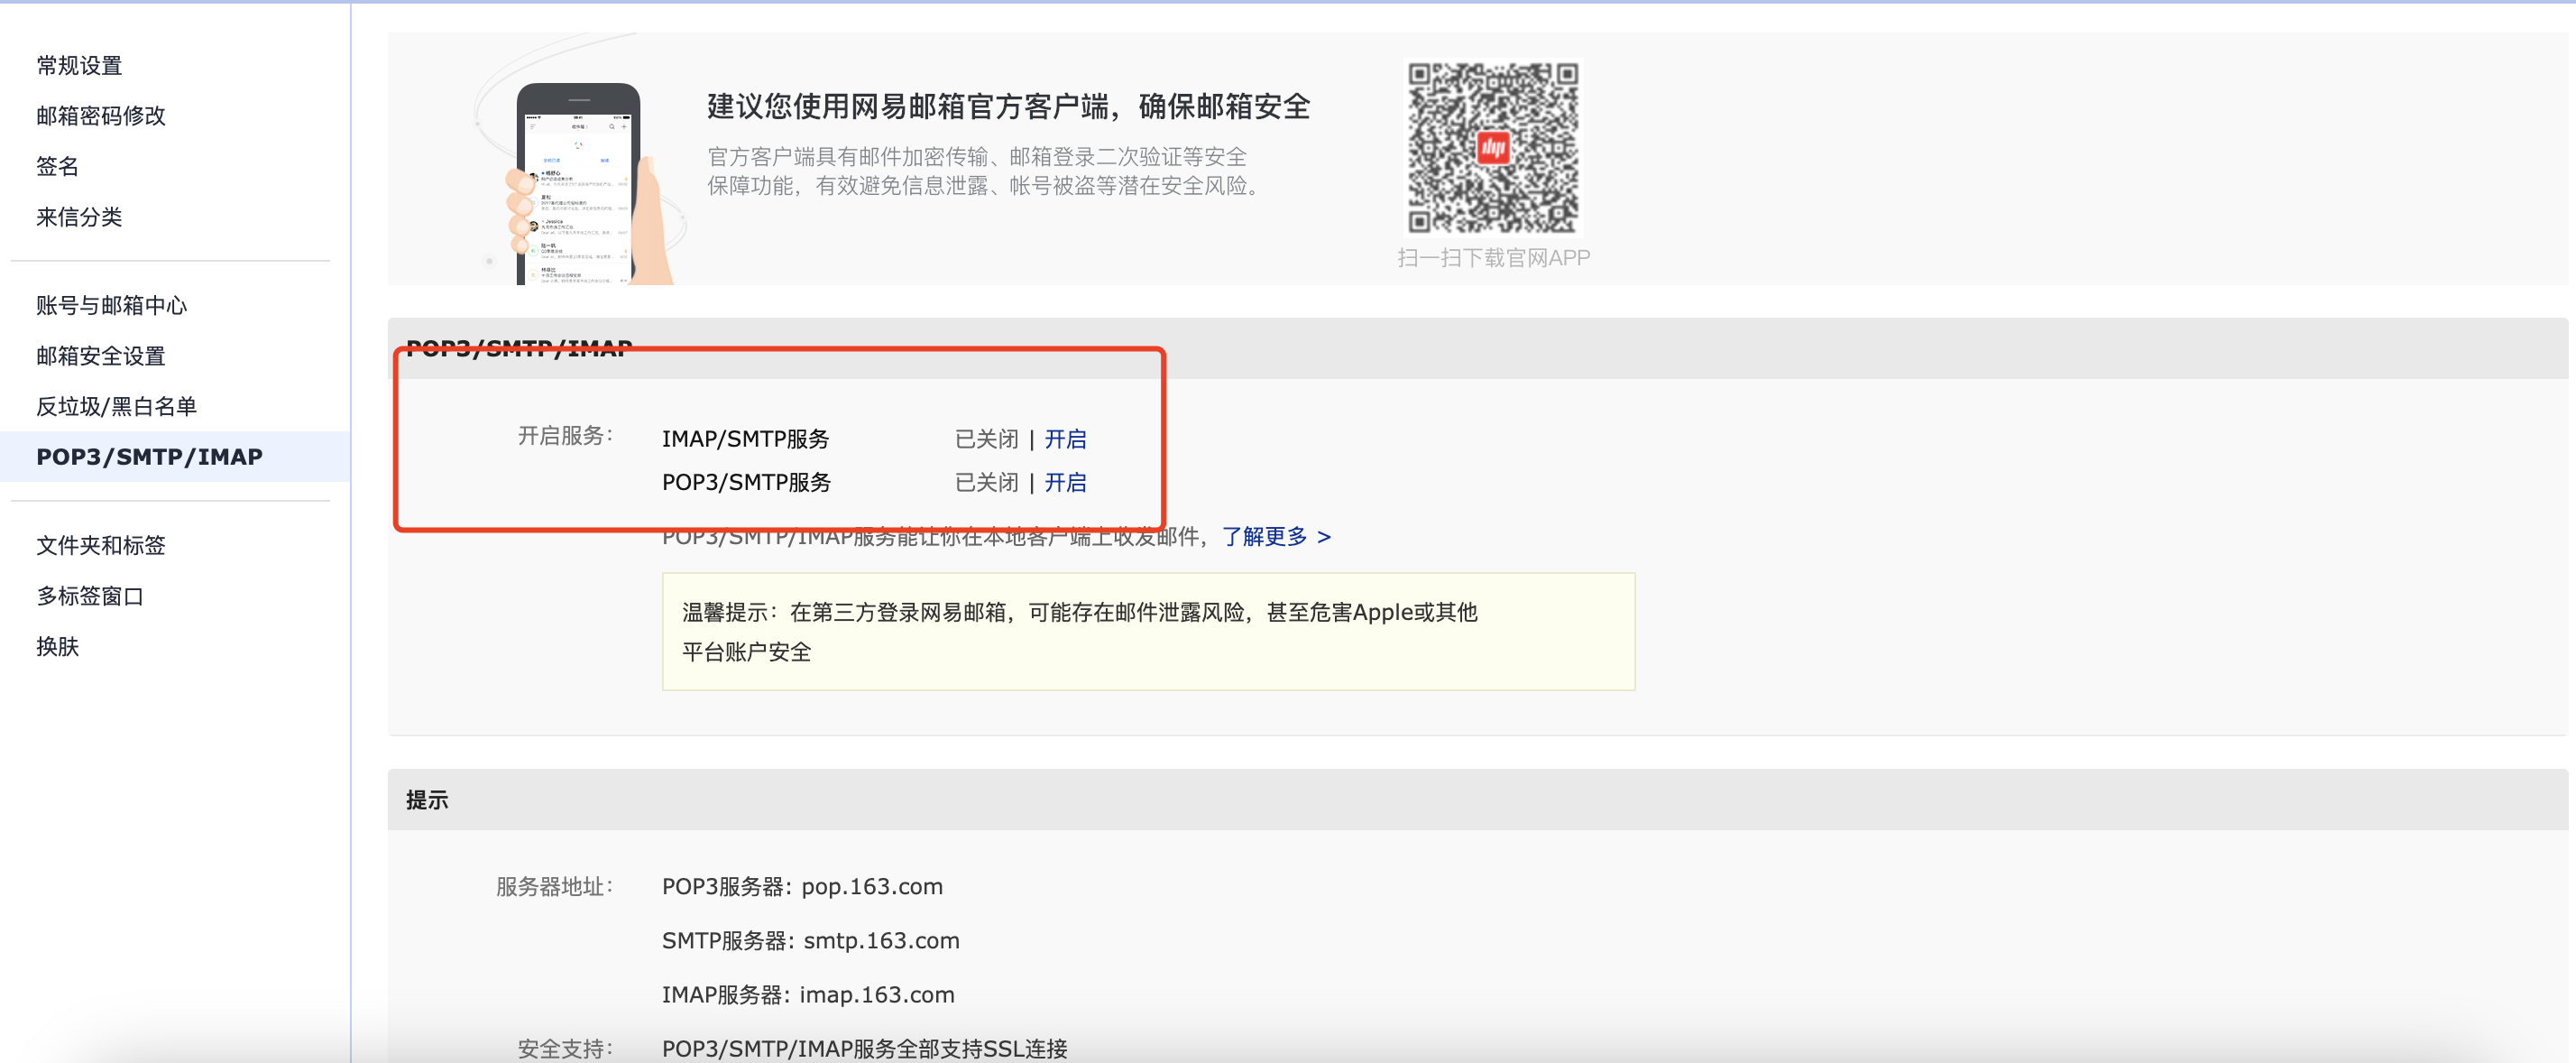Image resolution: width=2576 pixels, height=1063 pixels.
Task: Go to 多标签窗口 settings
Action: pos(90,596)
